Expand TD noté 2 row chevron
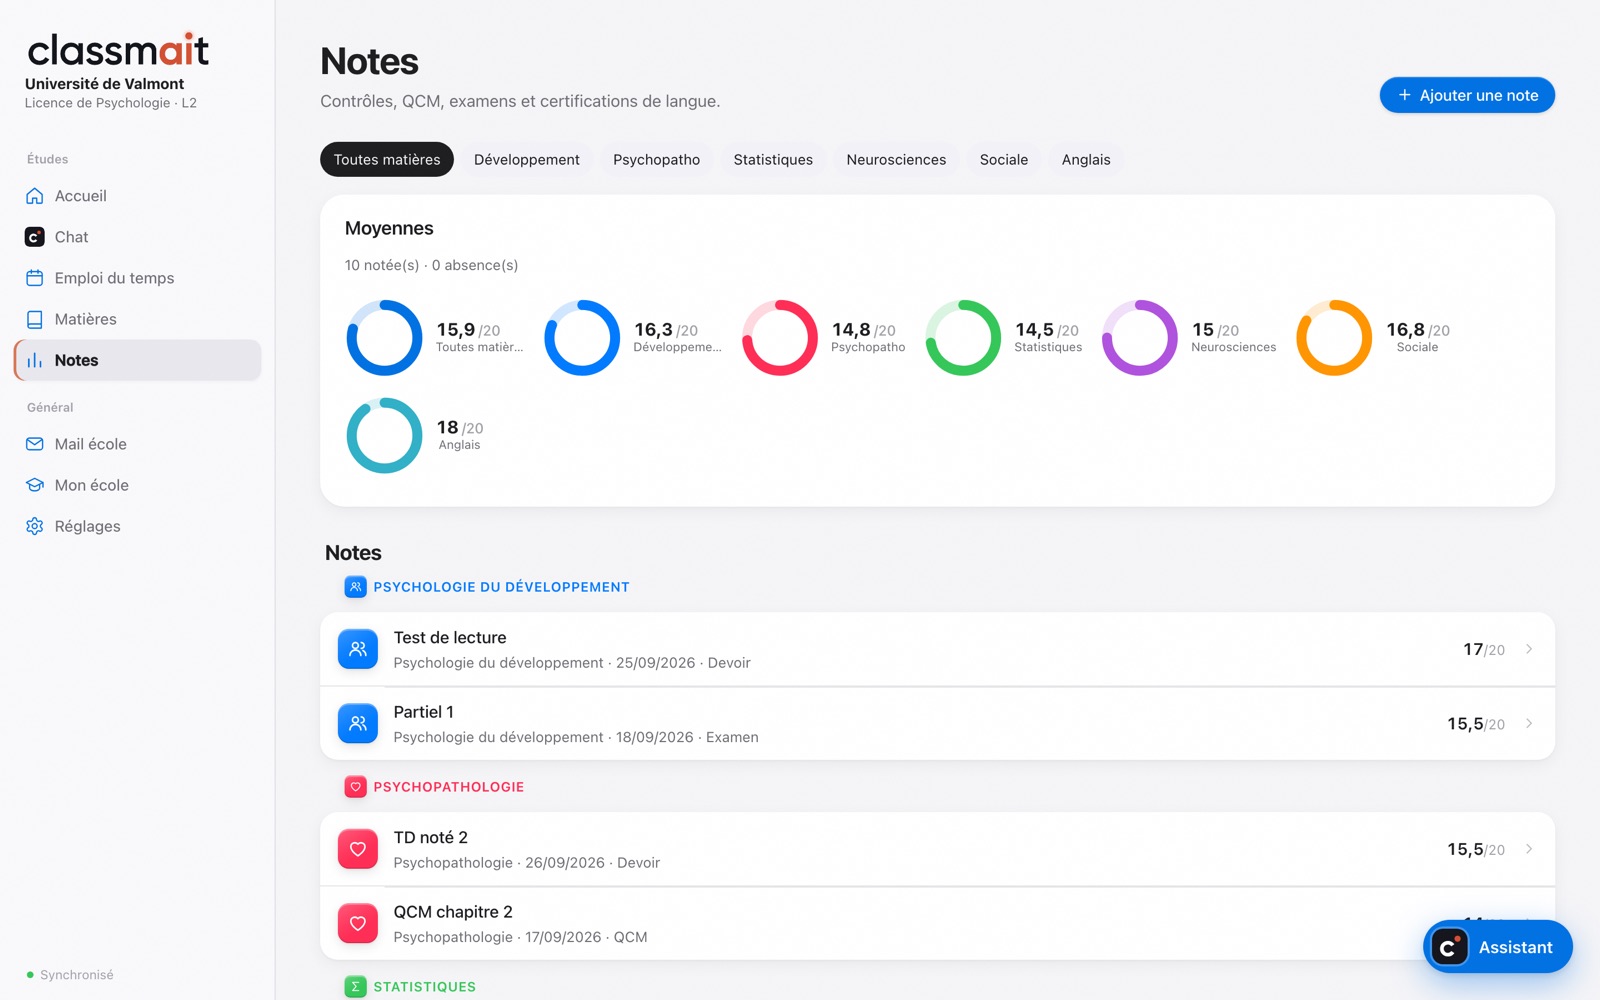This screenshot has width=1600, height=1000. coord(1529,849)
